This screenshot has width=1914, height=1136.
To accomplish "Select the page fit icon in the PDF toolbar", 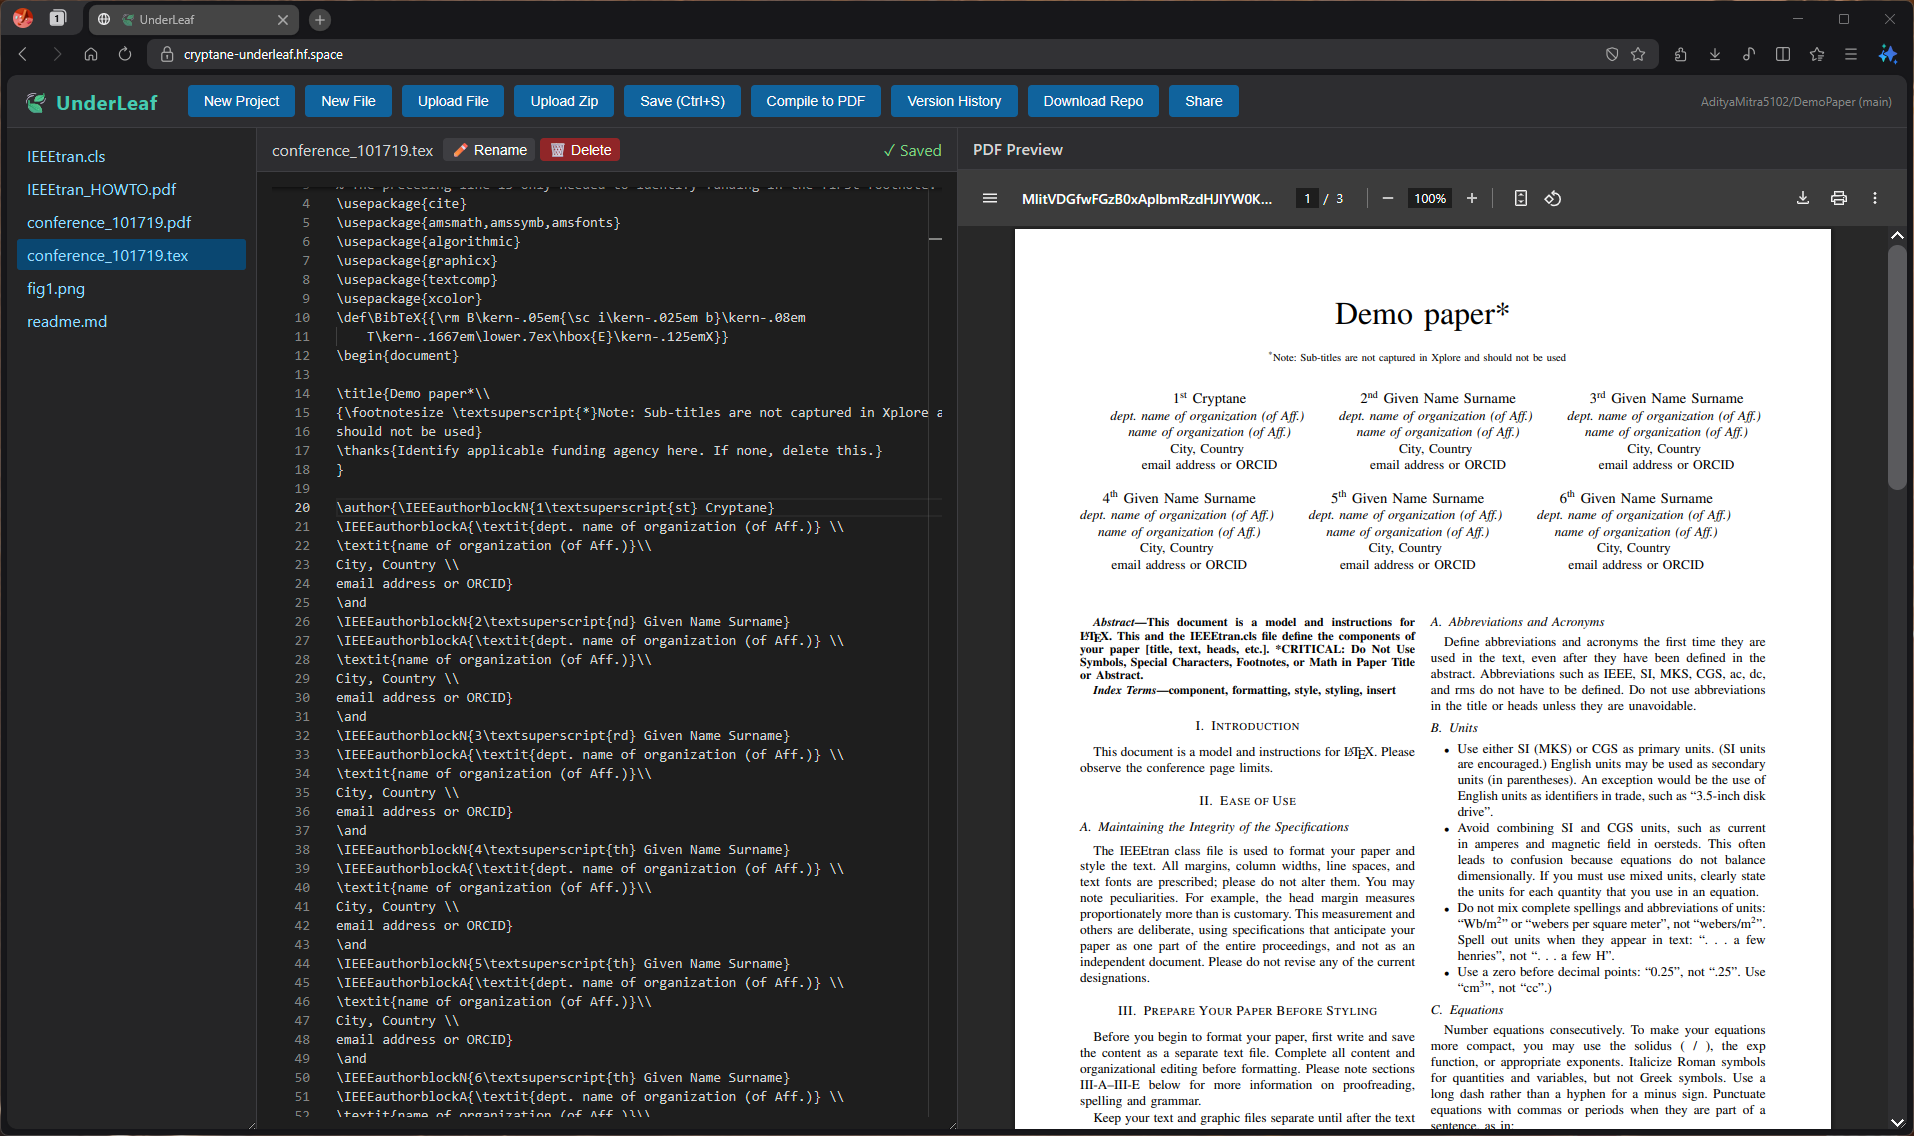I will 1520,198.
